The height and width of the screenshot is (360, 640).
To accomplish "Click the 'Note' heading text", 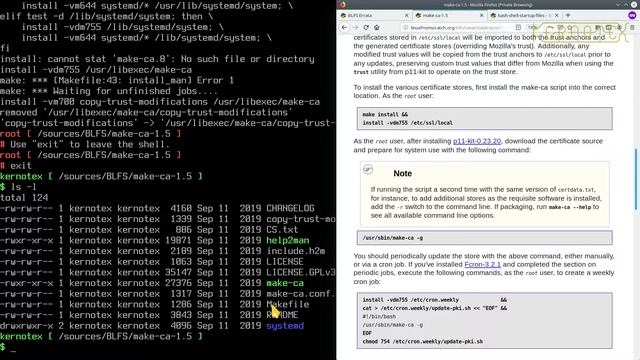I will pyautogui.click(x=402, y=173).
